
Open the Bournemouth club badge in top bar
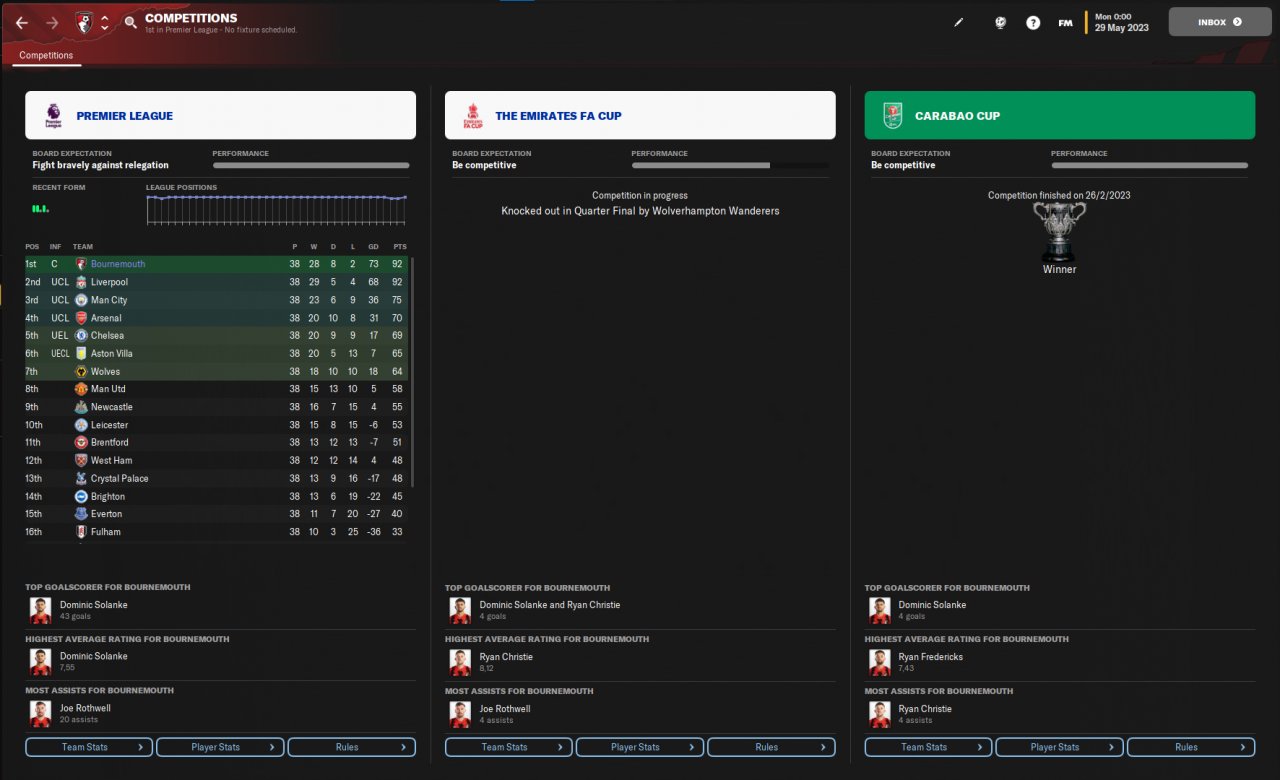point(84,22)
